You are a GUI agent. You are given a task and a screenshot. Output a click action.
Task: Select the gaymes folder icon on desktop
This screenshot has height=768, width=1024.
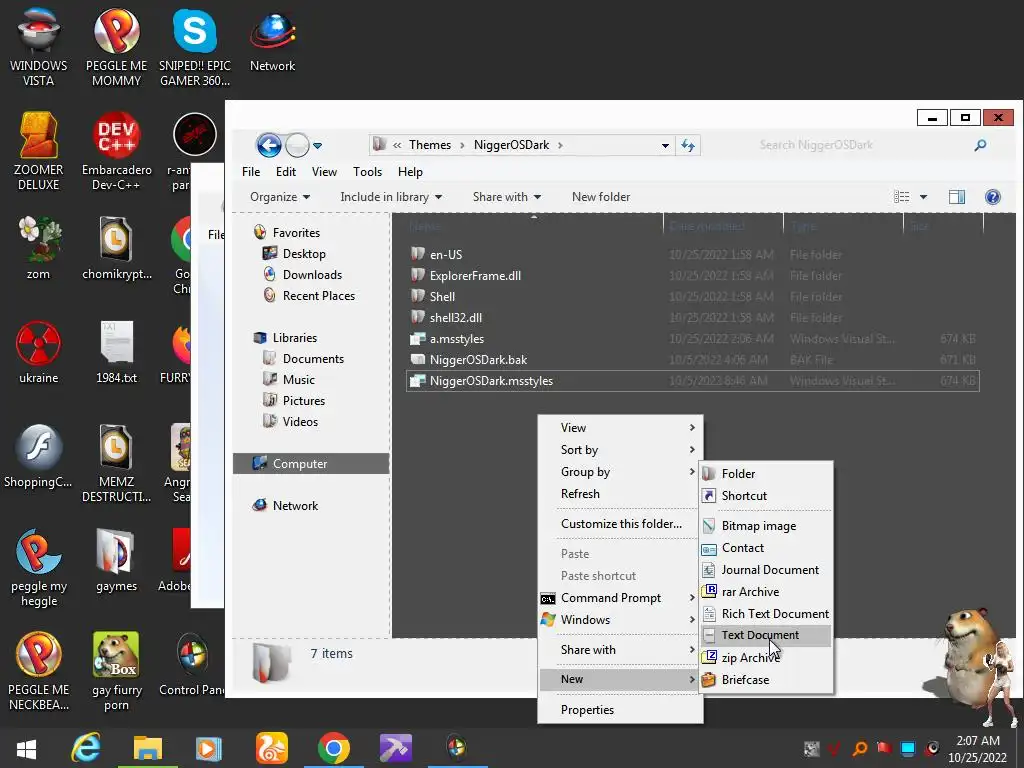pos(116,560)
